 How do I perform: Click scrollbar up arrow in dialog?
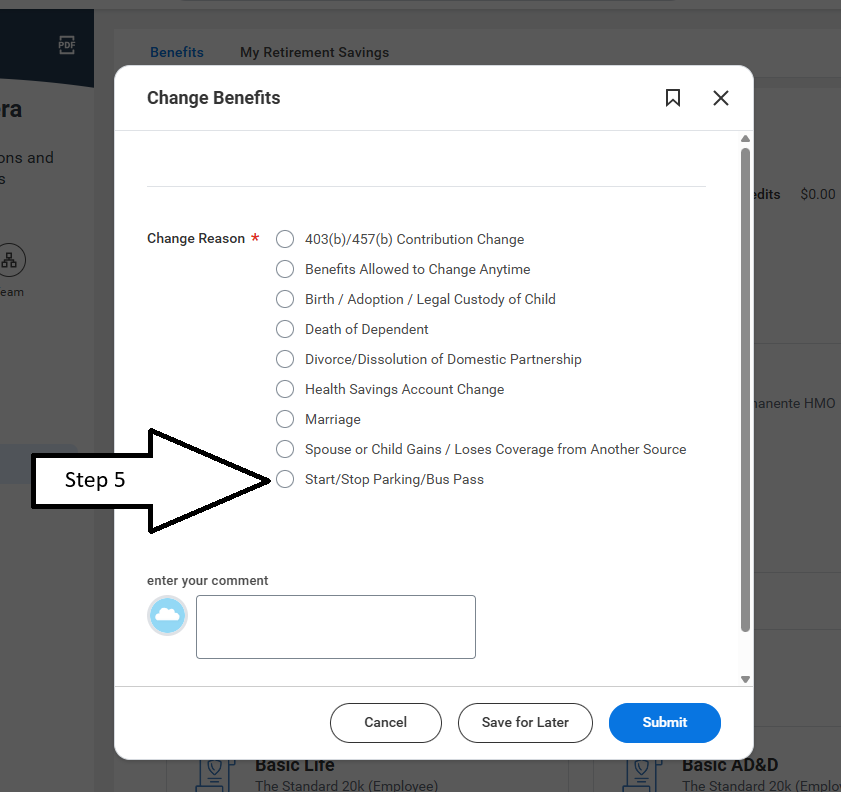pos(745,139)
